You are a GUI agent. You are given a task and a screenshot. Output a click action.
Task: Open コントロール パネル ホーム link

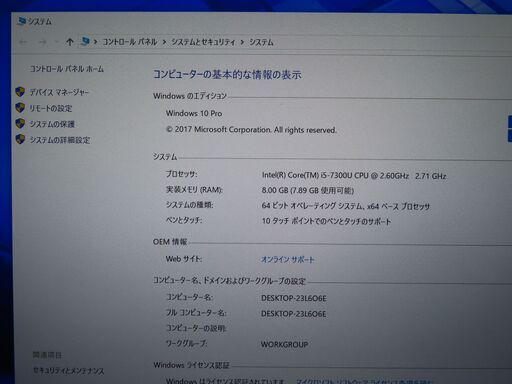point(67,69)
